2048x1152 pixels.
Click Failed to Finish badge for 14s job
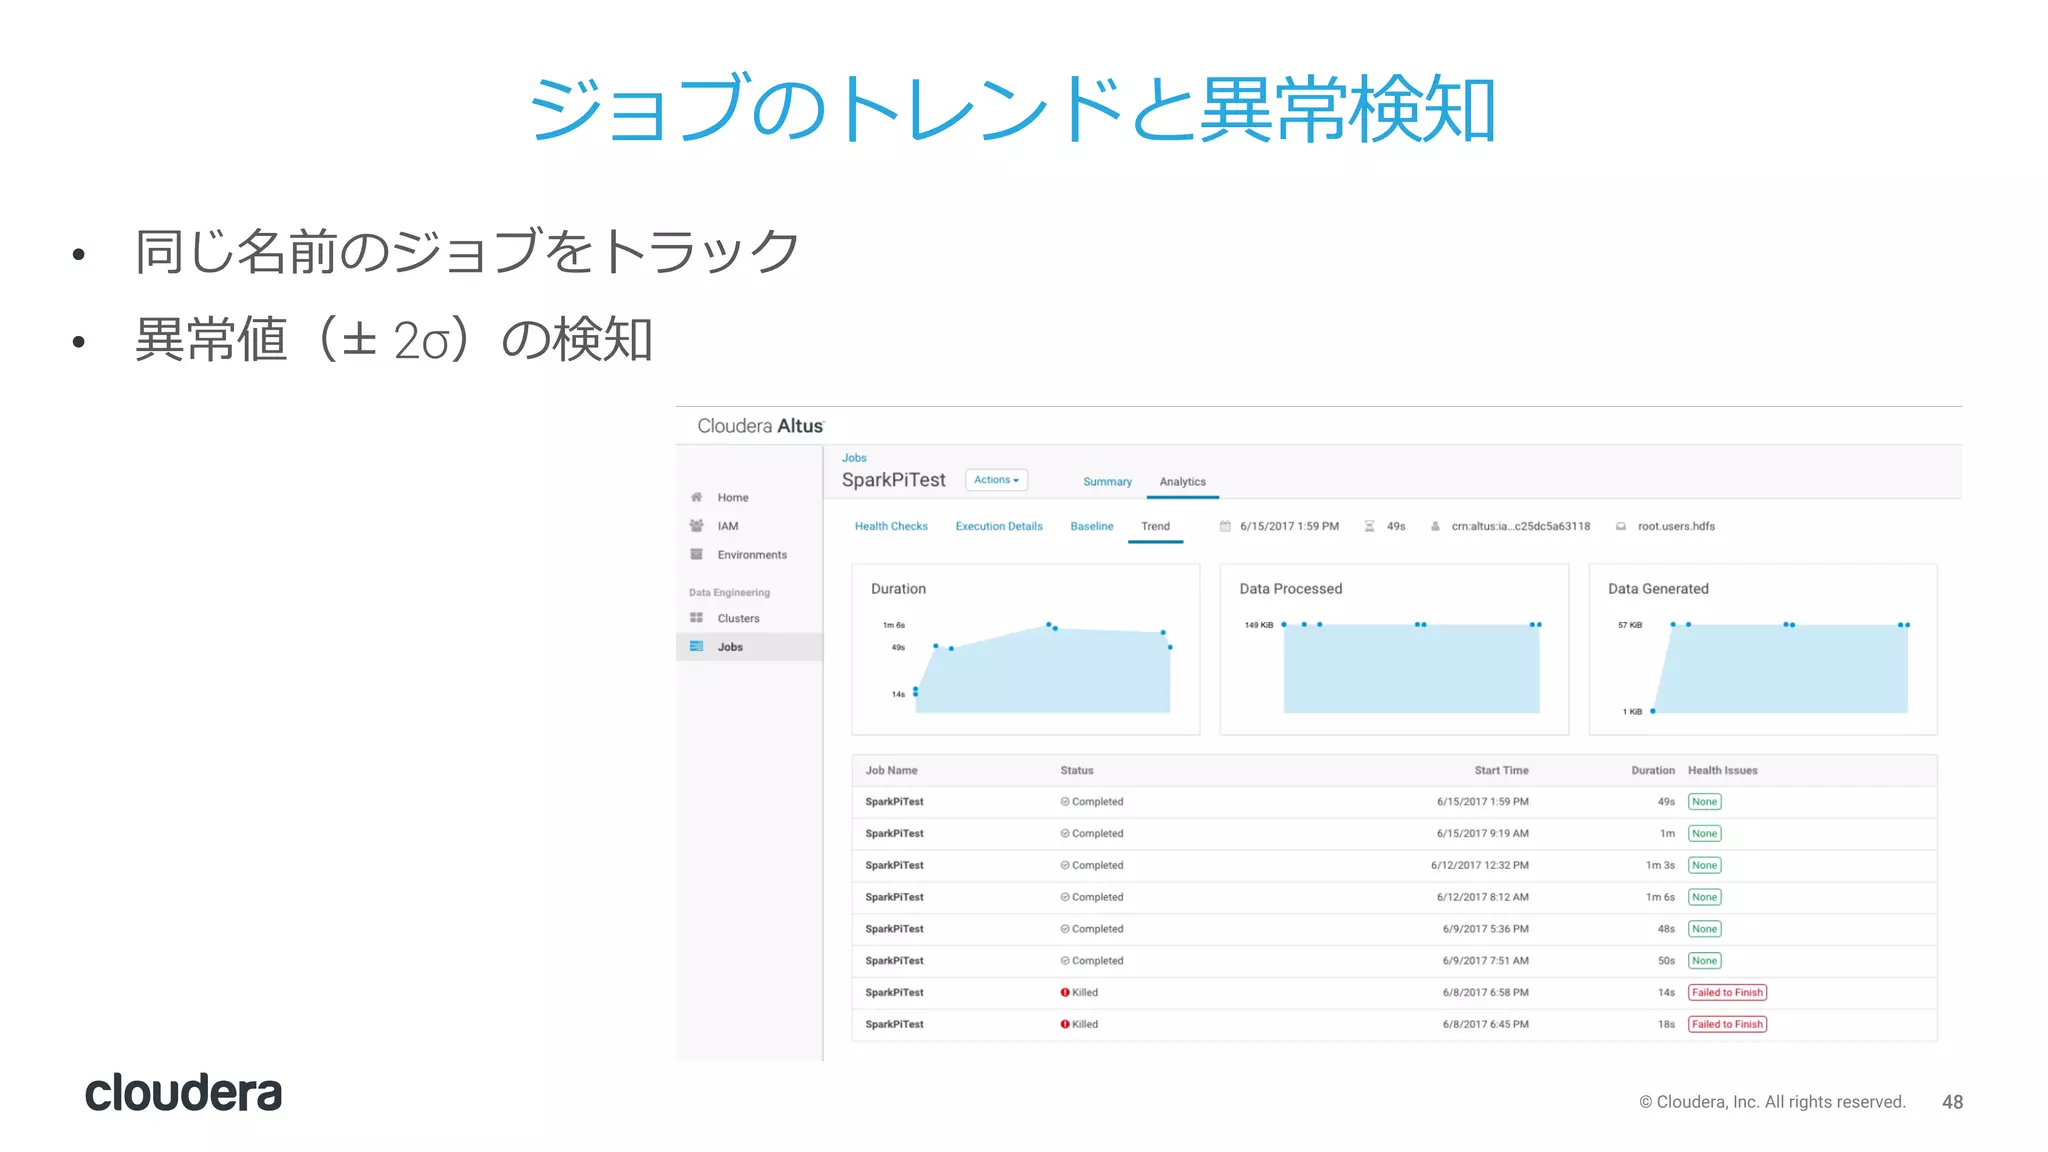point(1727,993)
